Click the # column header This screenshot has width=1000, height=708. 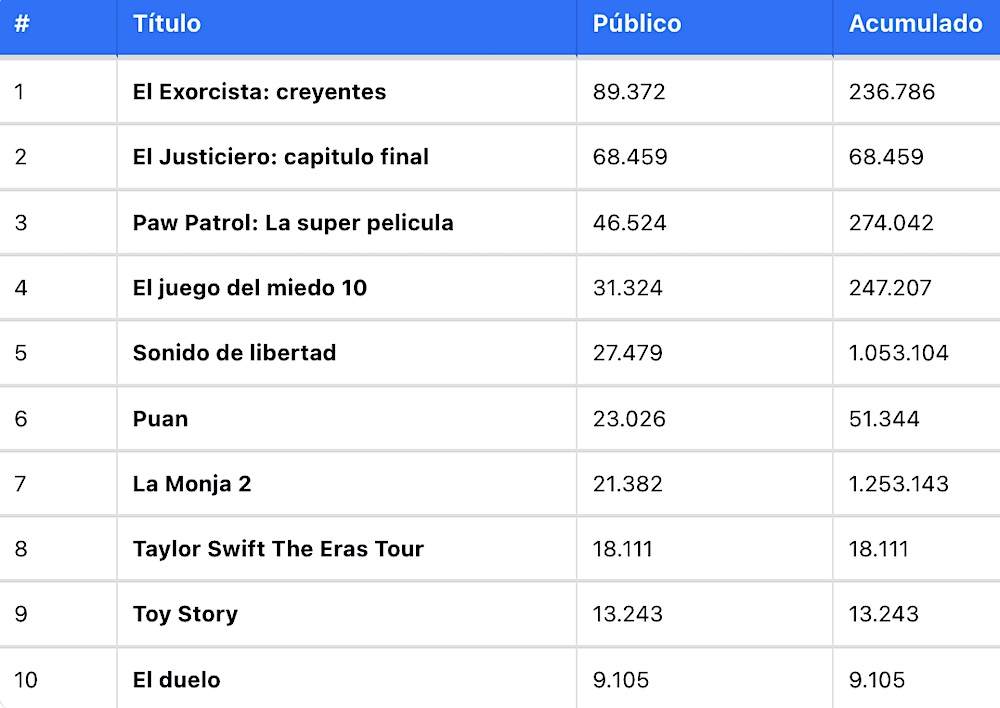(x=22, y=24)
